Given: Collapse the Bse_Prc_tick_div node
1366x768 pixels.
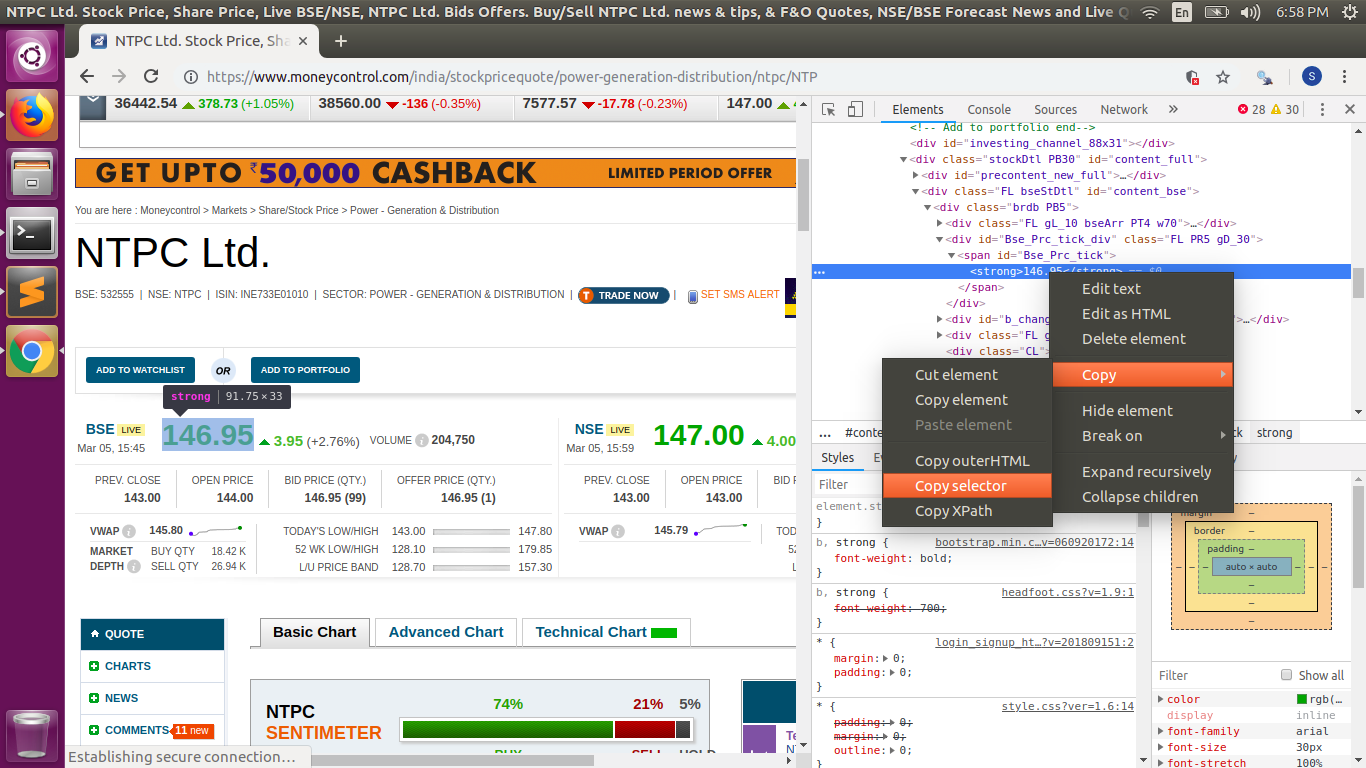Looking at the screenshot, I should (x=940, y=239).
